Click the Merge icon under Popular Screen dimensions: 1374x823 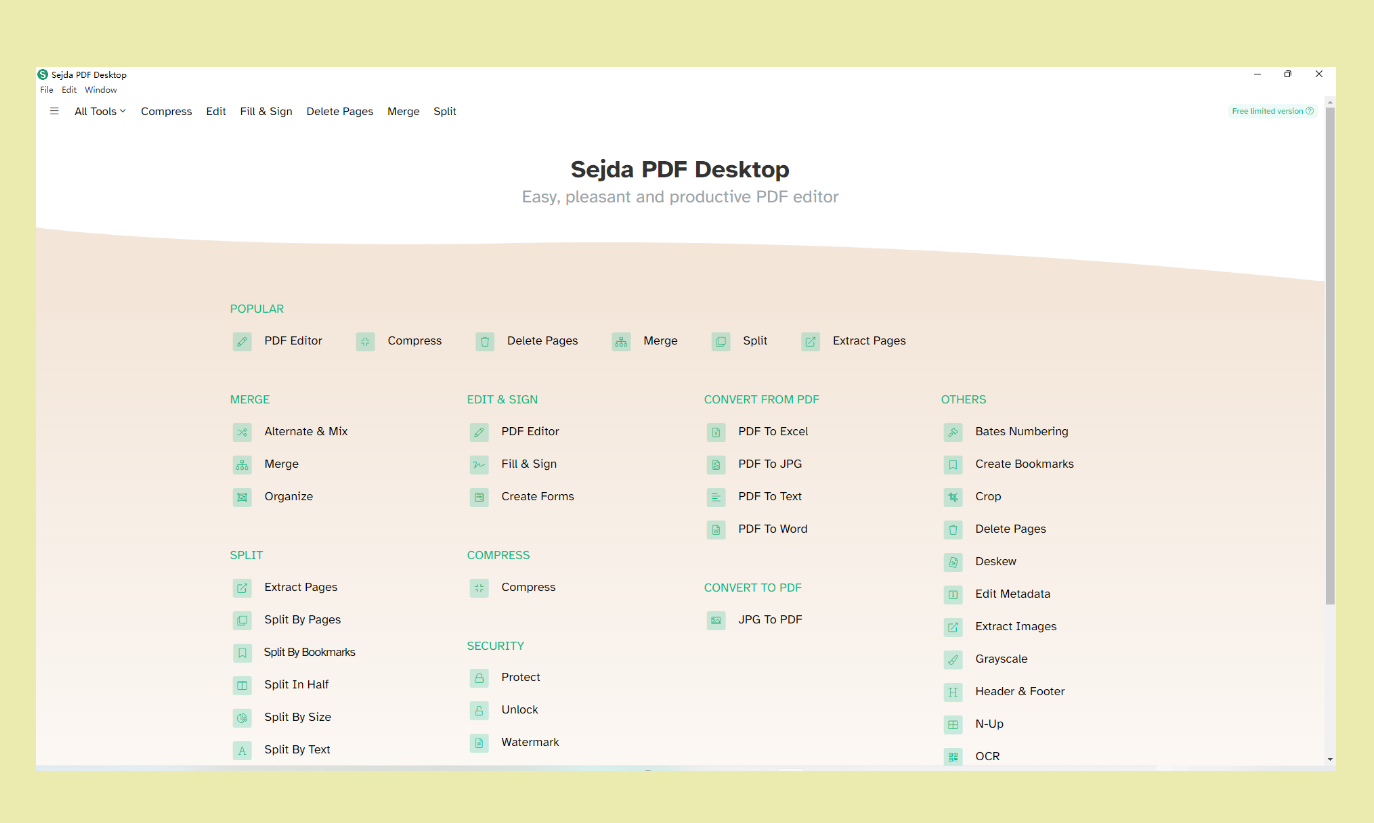[x=621, y=342]
